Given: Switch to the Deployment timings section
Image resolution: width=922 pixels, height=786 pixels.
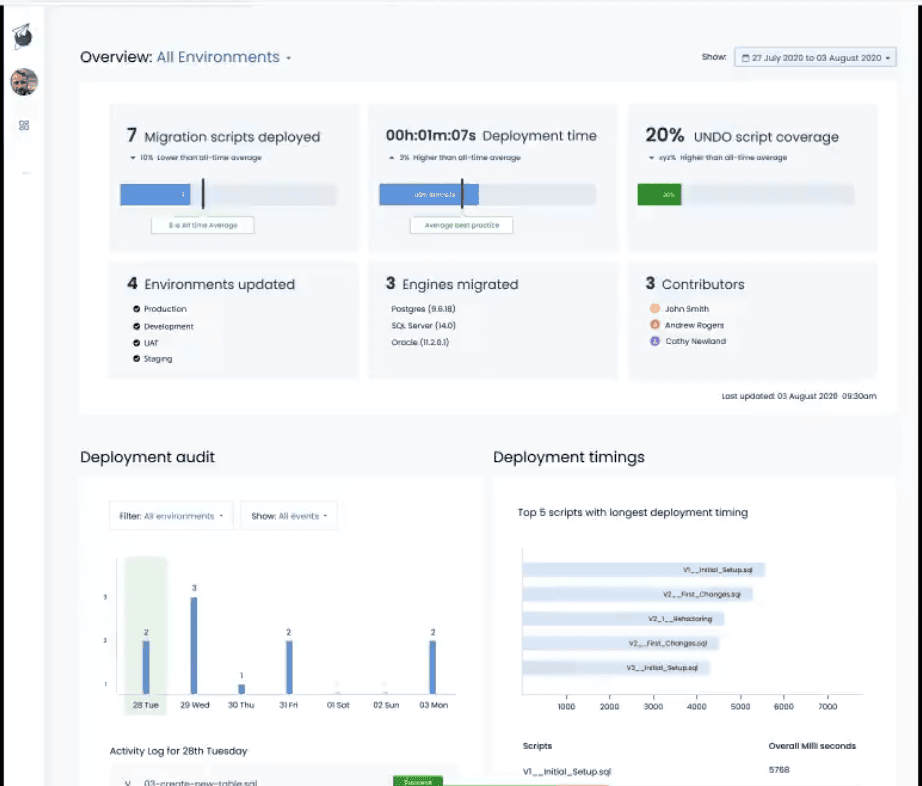Looking at the screenshot, I should 569,457.
